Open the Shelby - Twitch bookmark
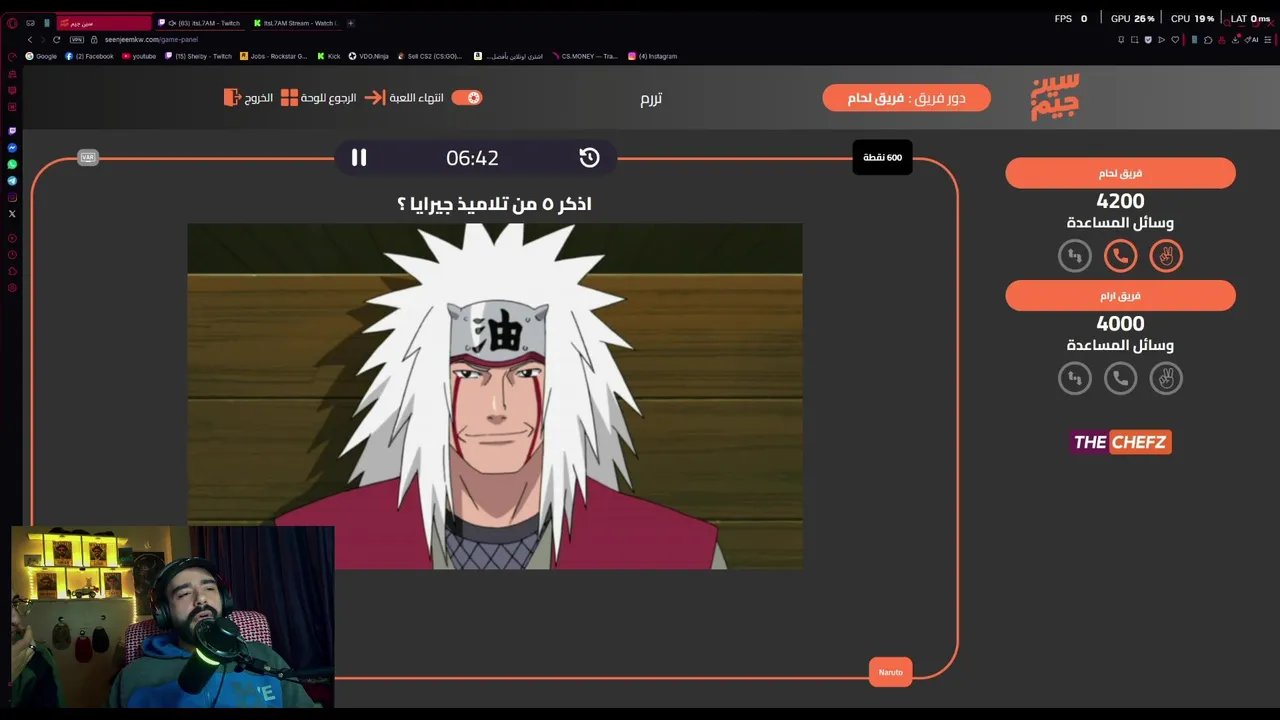 [x=198, y=56]
